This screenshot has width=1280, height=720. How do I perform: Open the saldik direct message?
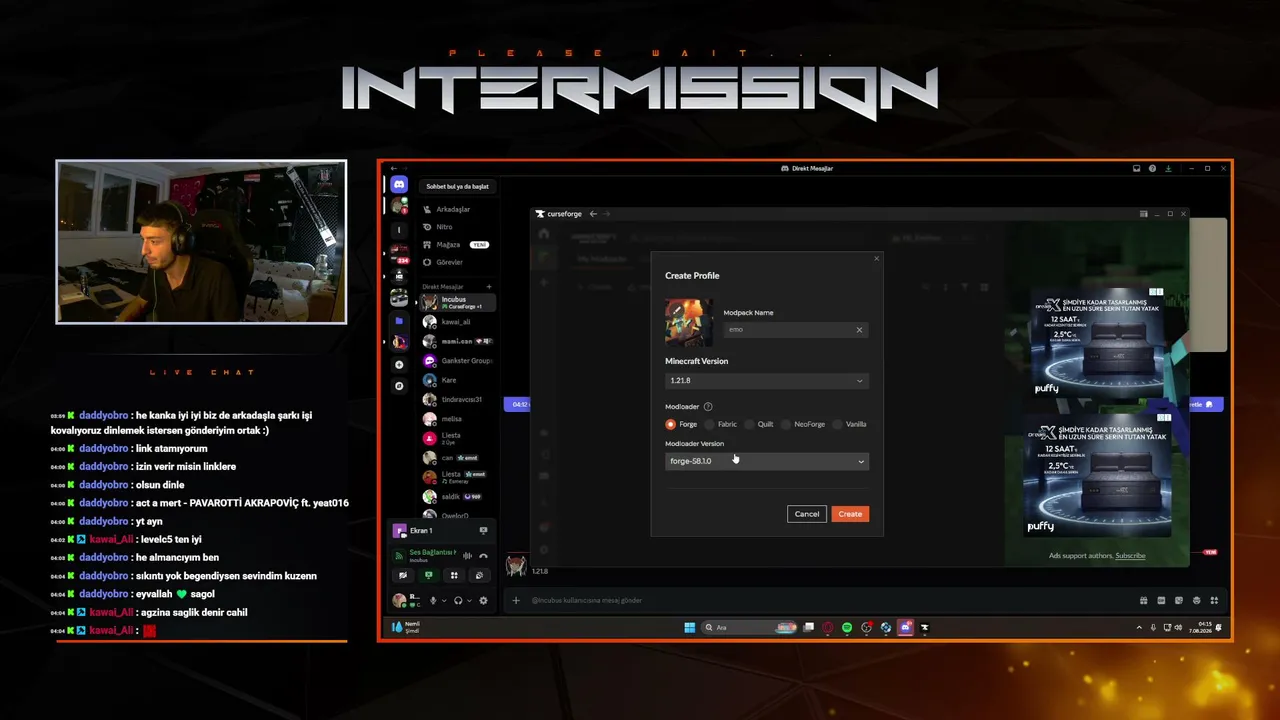coord(457,496)
